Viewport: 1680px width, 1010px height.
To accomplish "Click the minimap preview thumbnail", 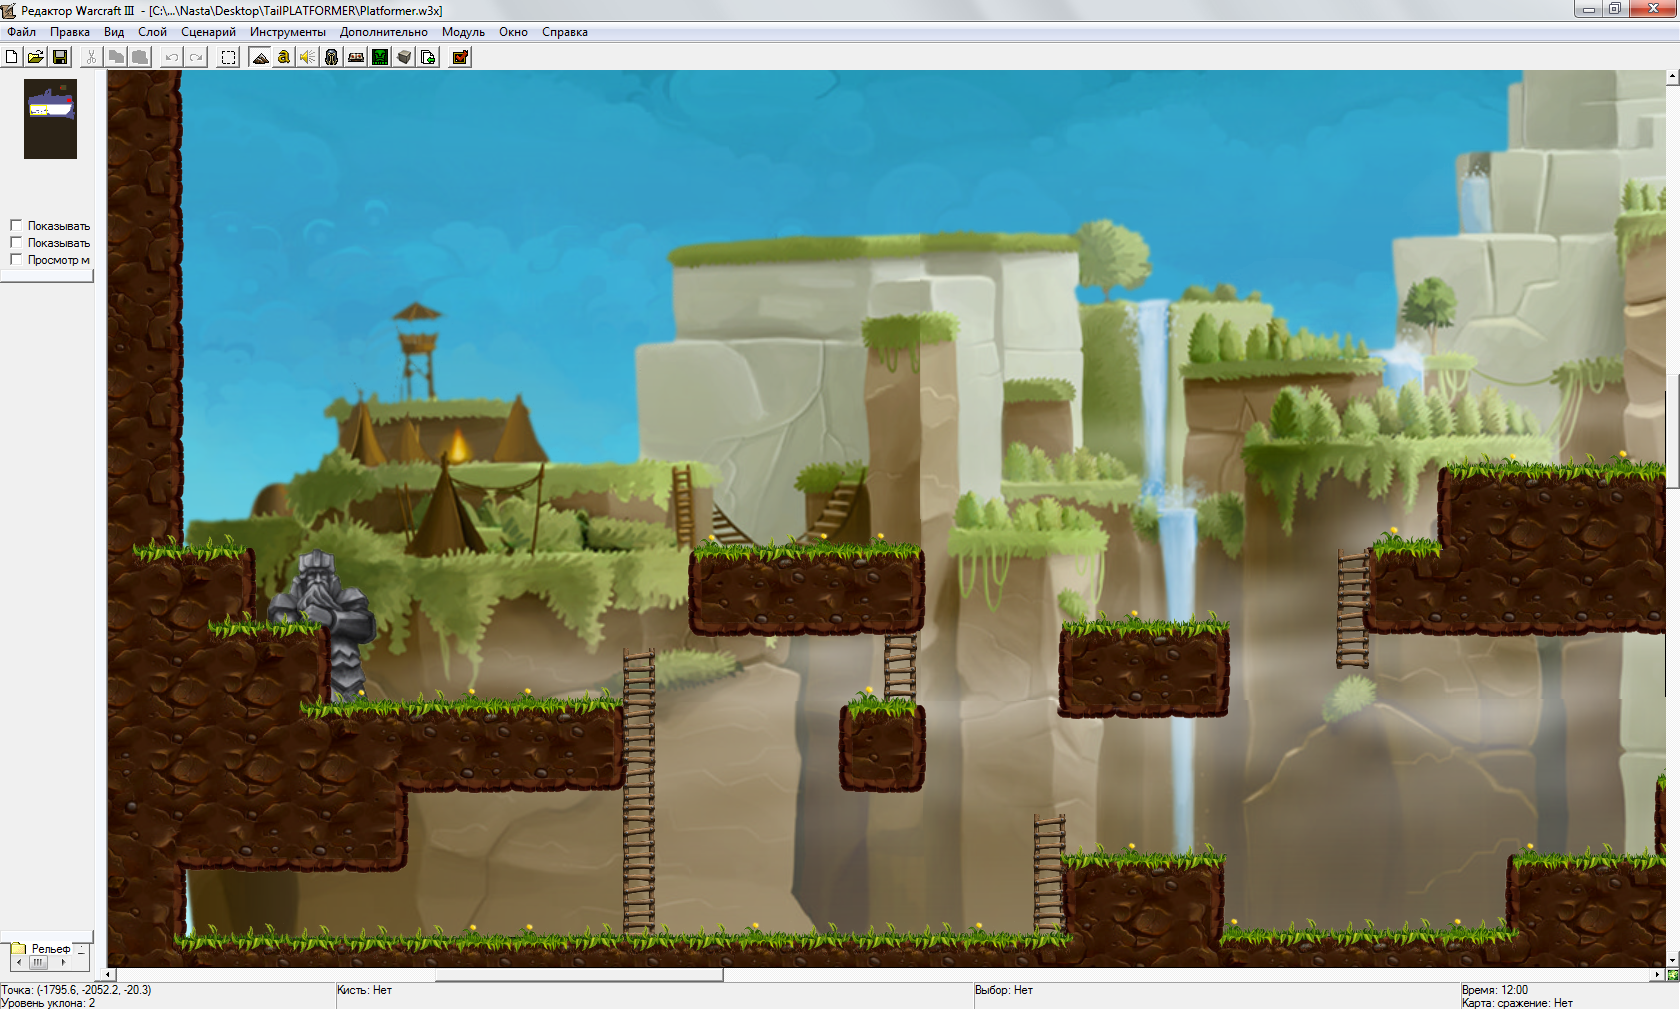I will [x=50, y=119].
